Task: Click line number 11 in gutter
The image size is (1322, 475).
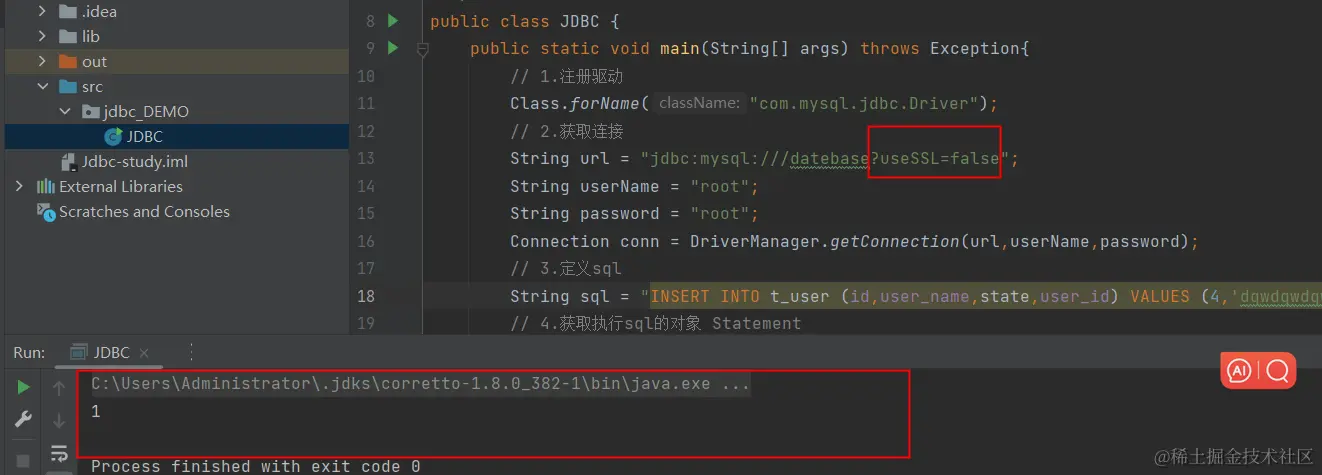Action: [x=365, y=103]
